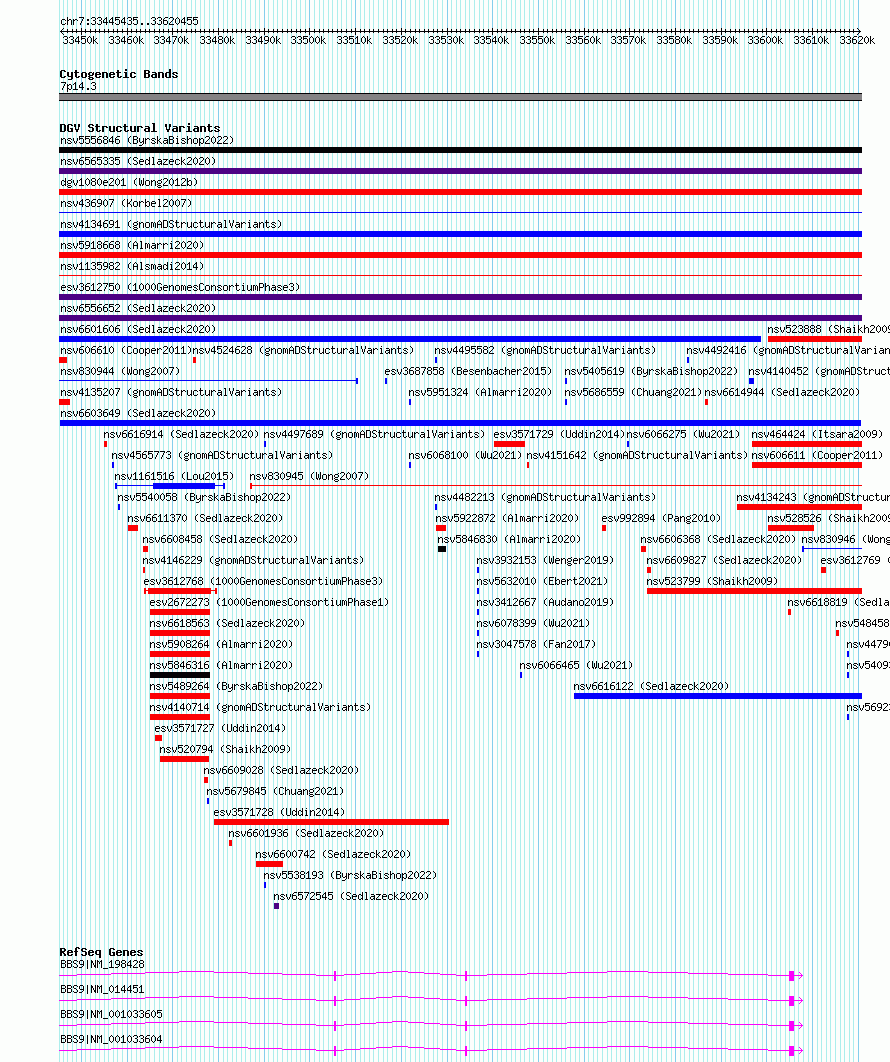Open nsv6611370 (Sedlazeck2020) variant
The width and height of the screenshot is (890, 1062).
[x=205, y=518]
